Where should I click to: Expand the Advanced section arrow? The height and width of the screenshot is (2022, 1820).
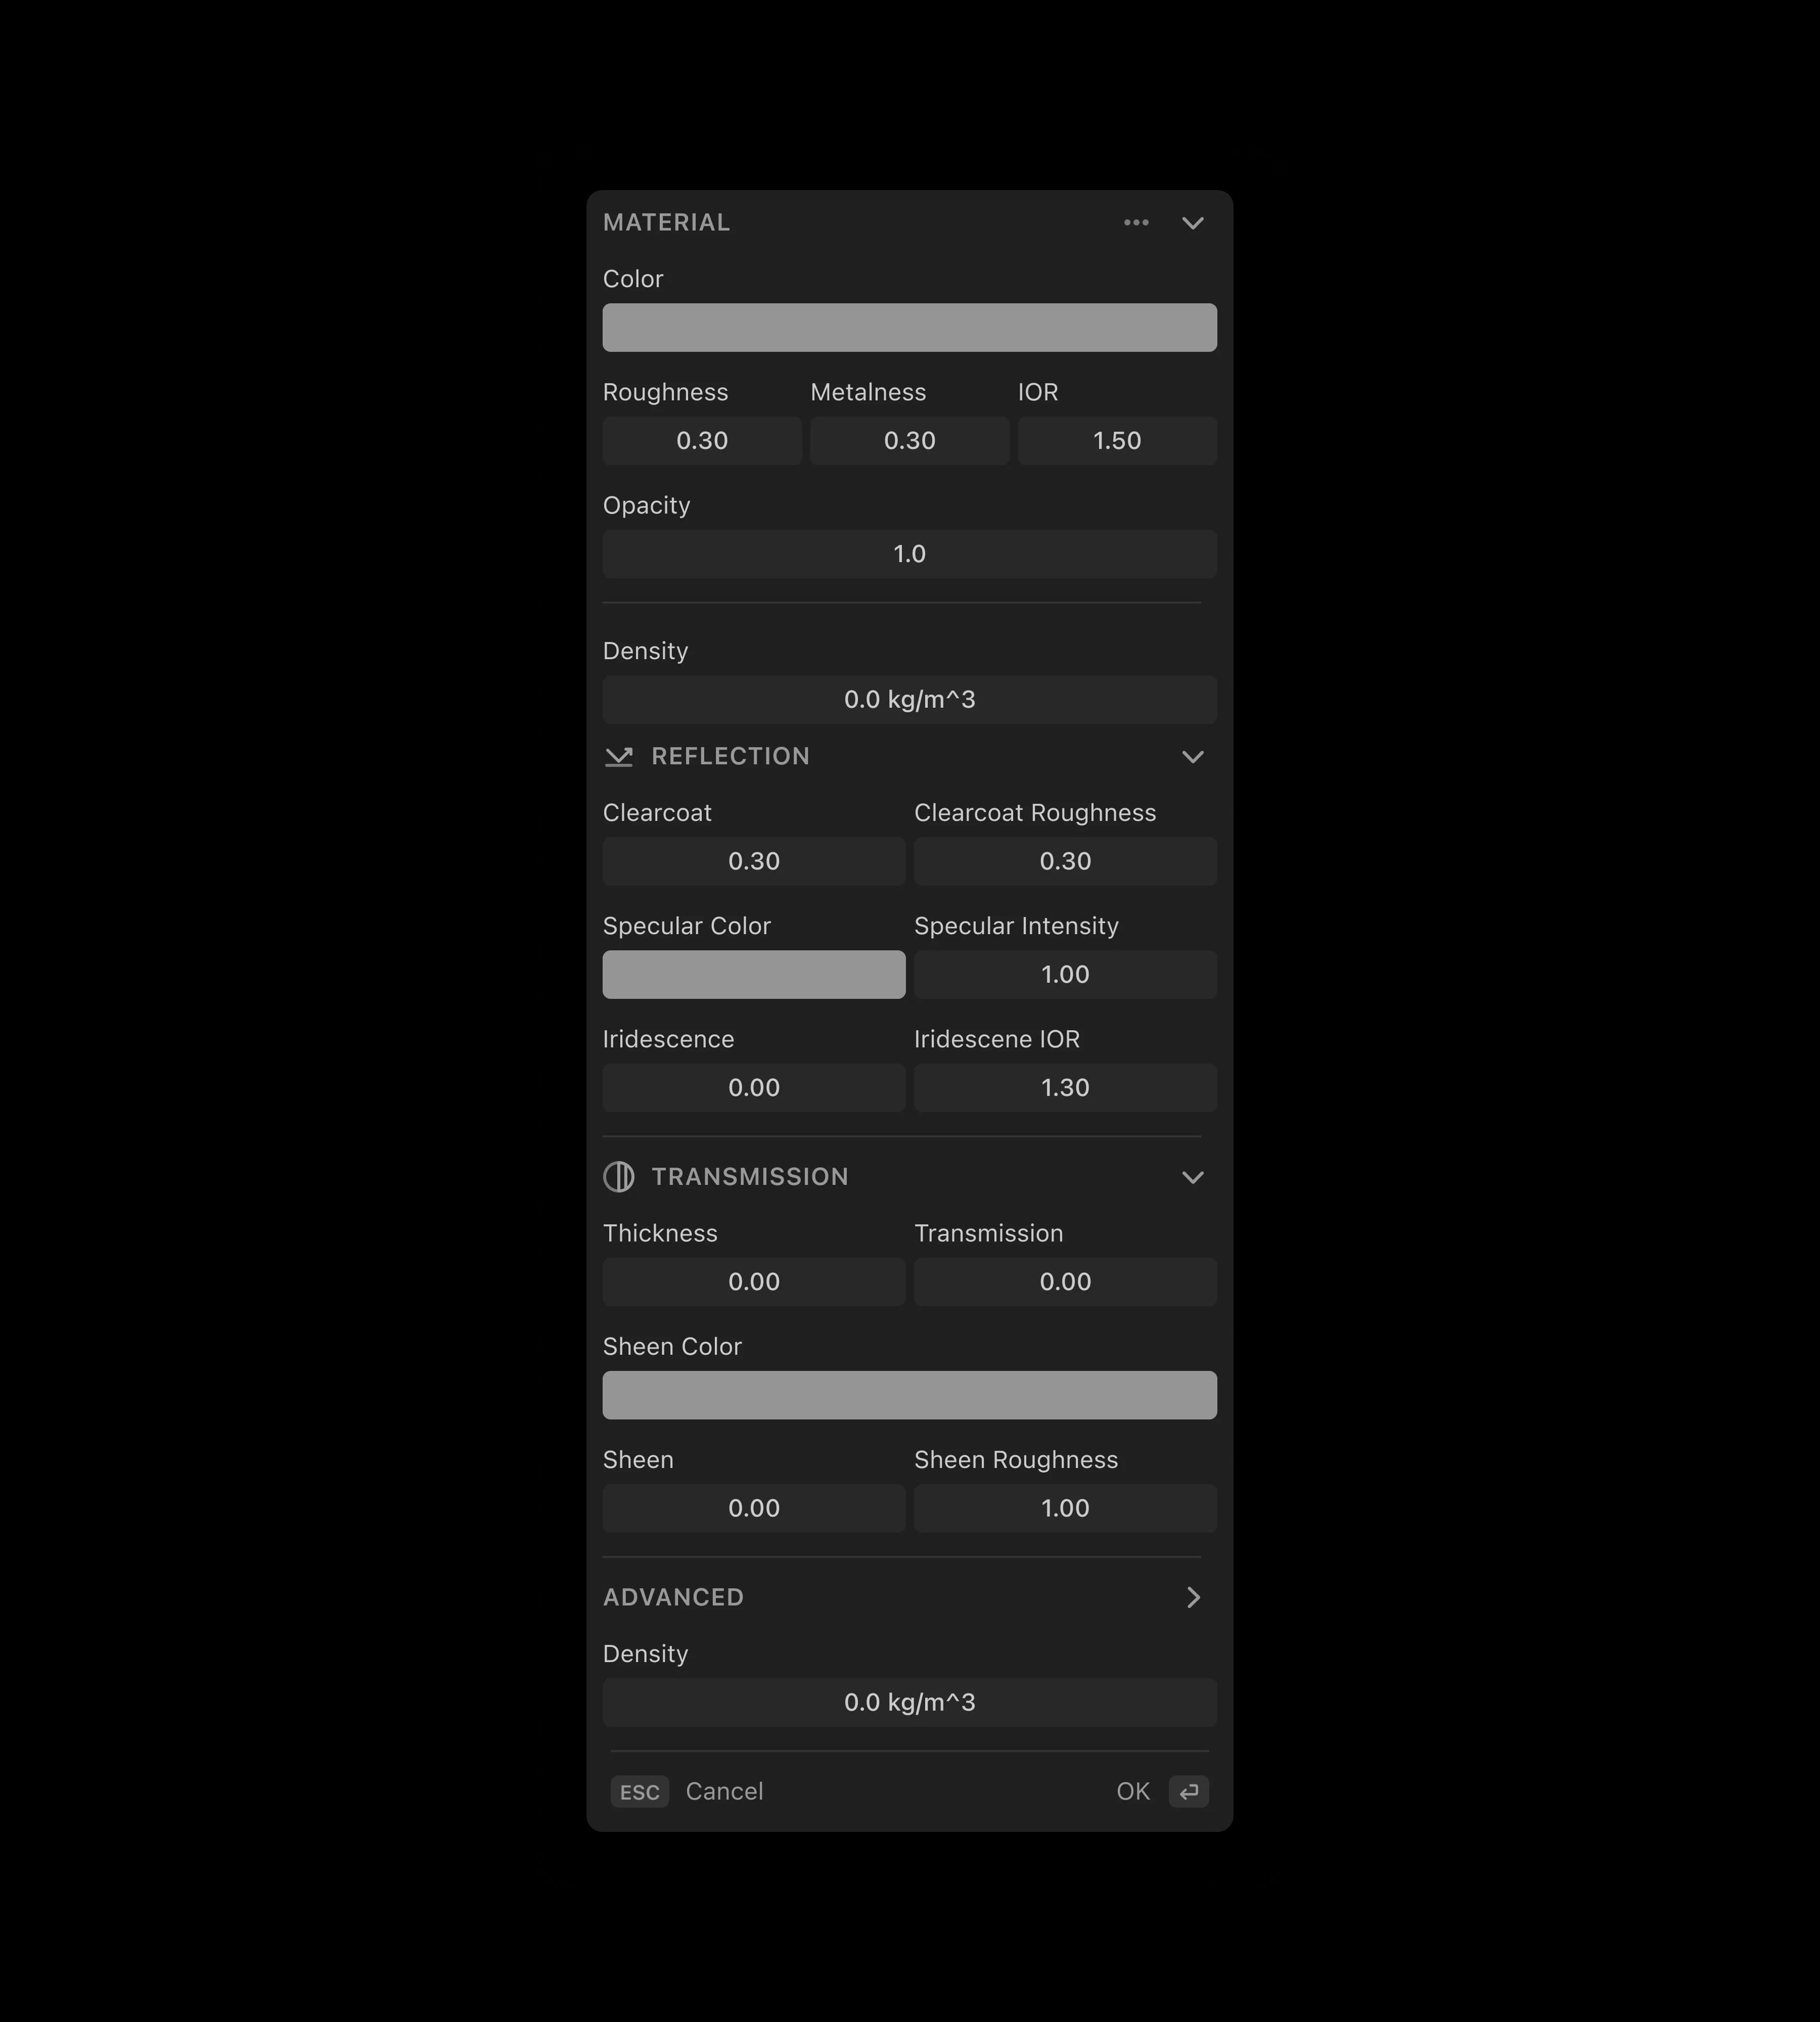point(1193,1597)
